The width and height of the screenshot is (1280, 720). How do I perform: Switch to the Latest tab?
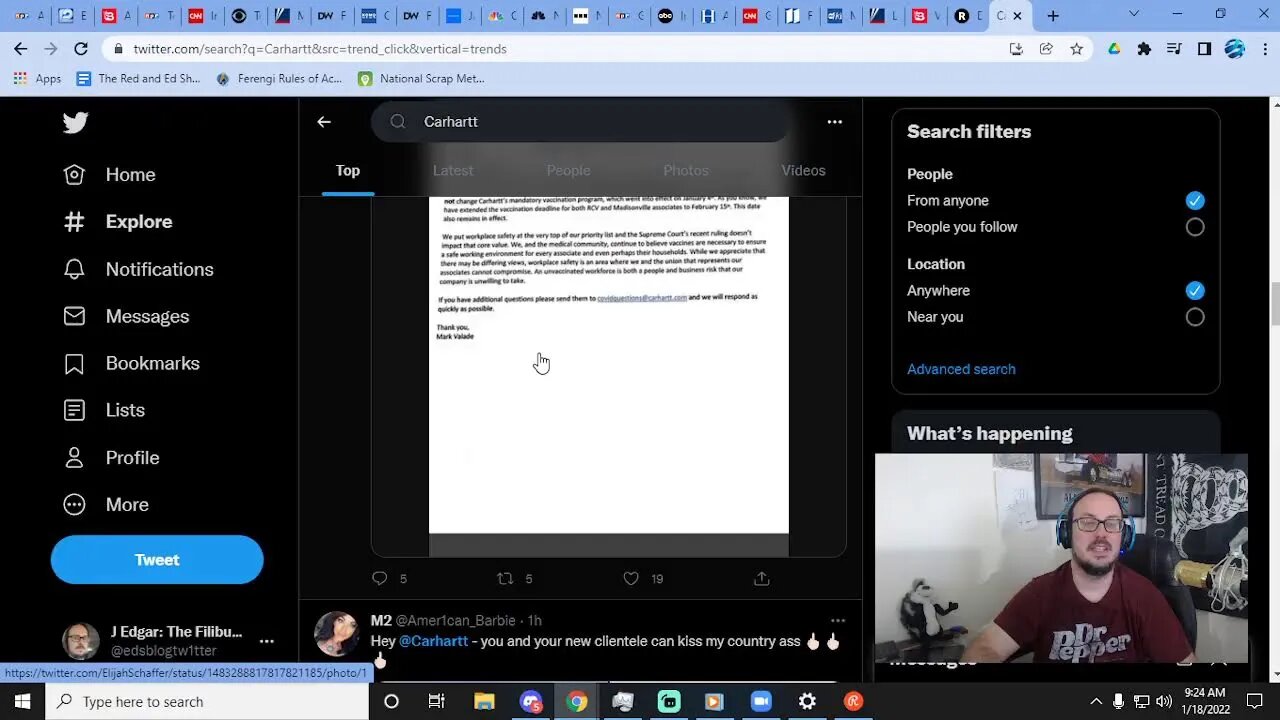click(453, 170)
